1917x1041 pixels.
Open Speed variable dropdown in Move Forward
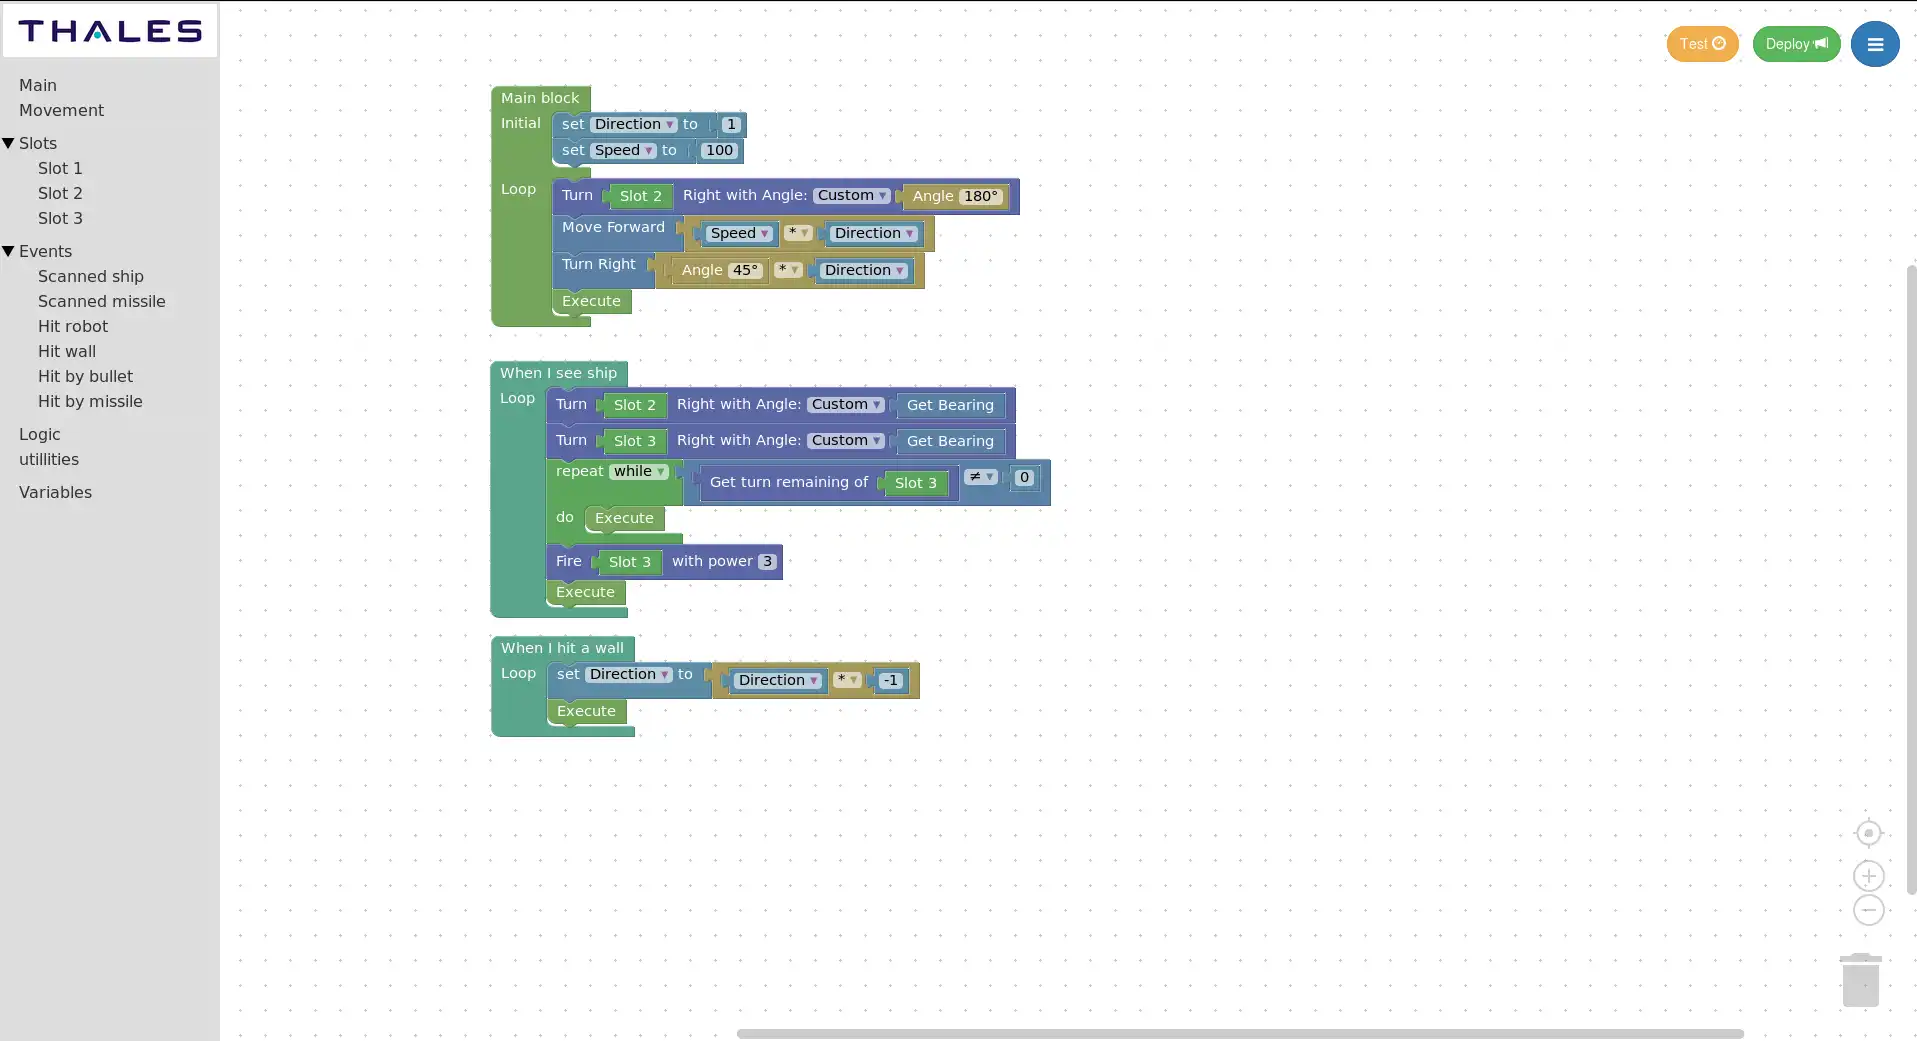coord(739,233)
